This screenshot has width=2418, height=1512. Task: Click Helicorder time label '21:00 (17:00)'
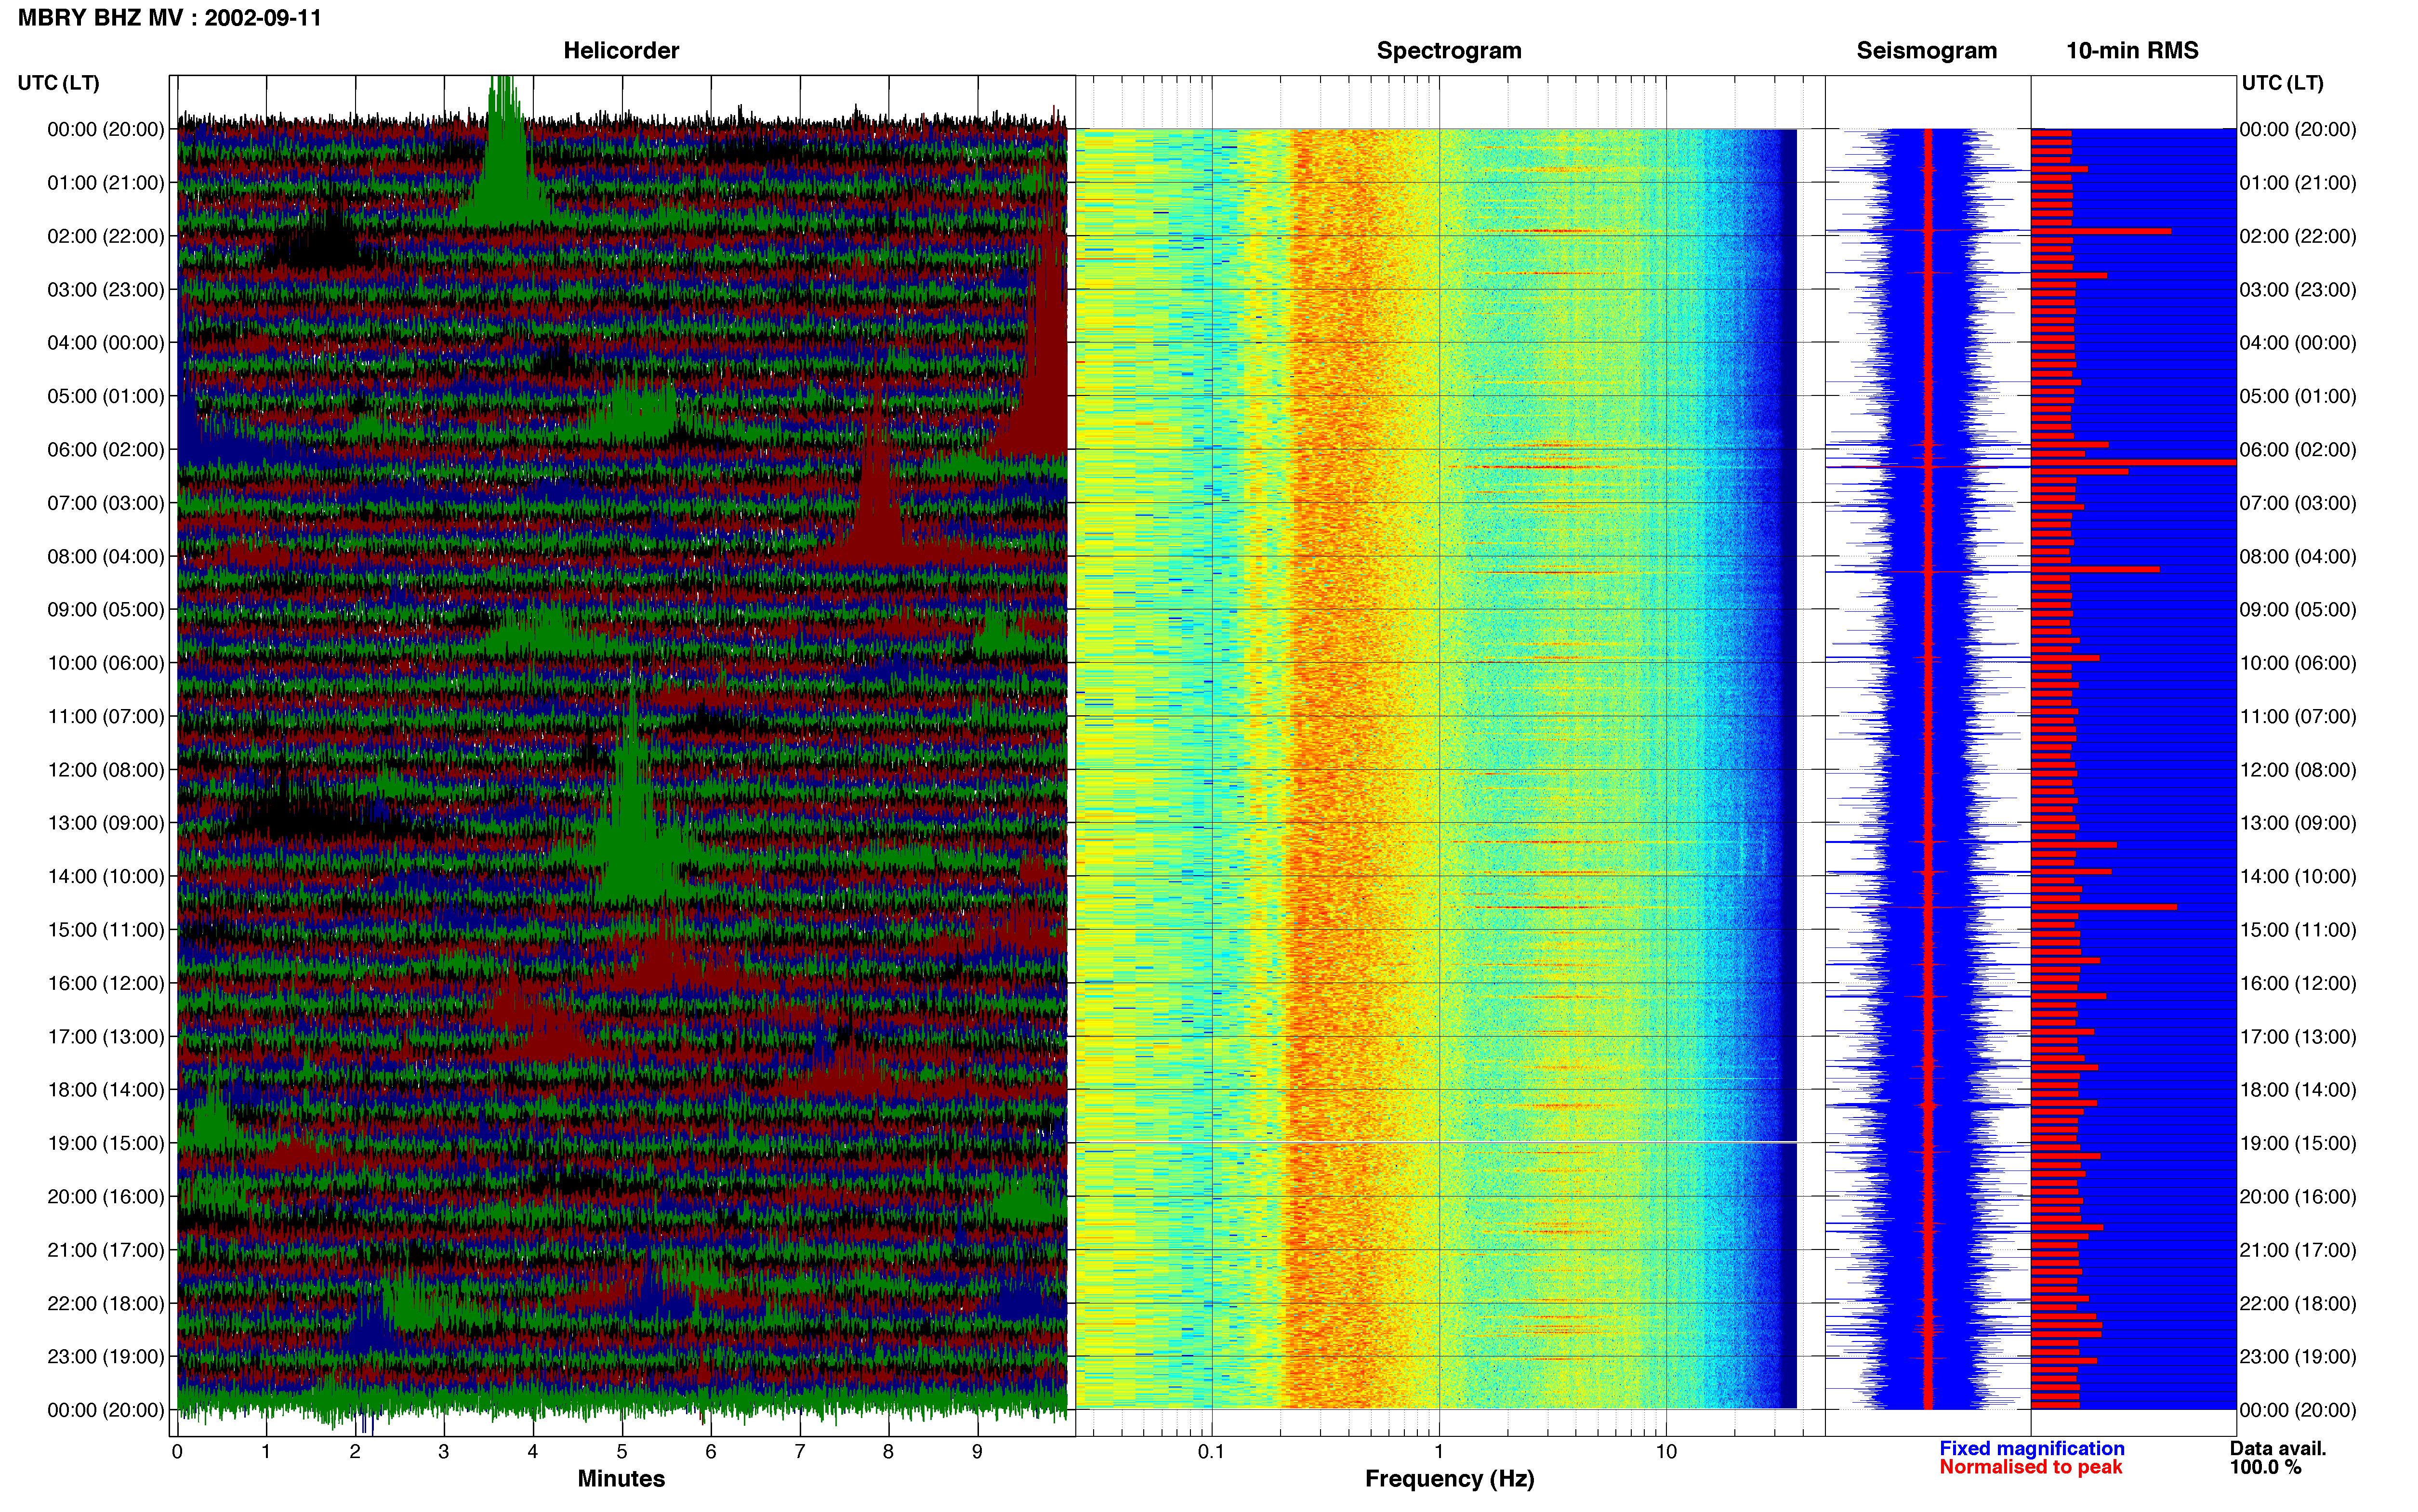pos(106,1250)
